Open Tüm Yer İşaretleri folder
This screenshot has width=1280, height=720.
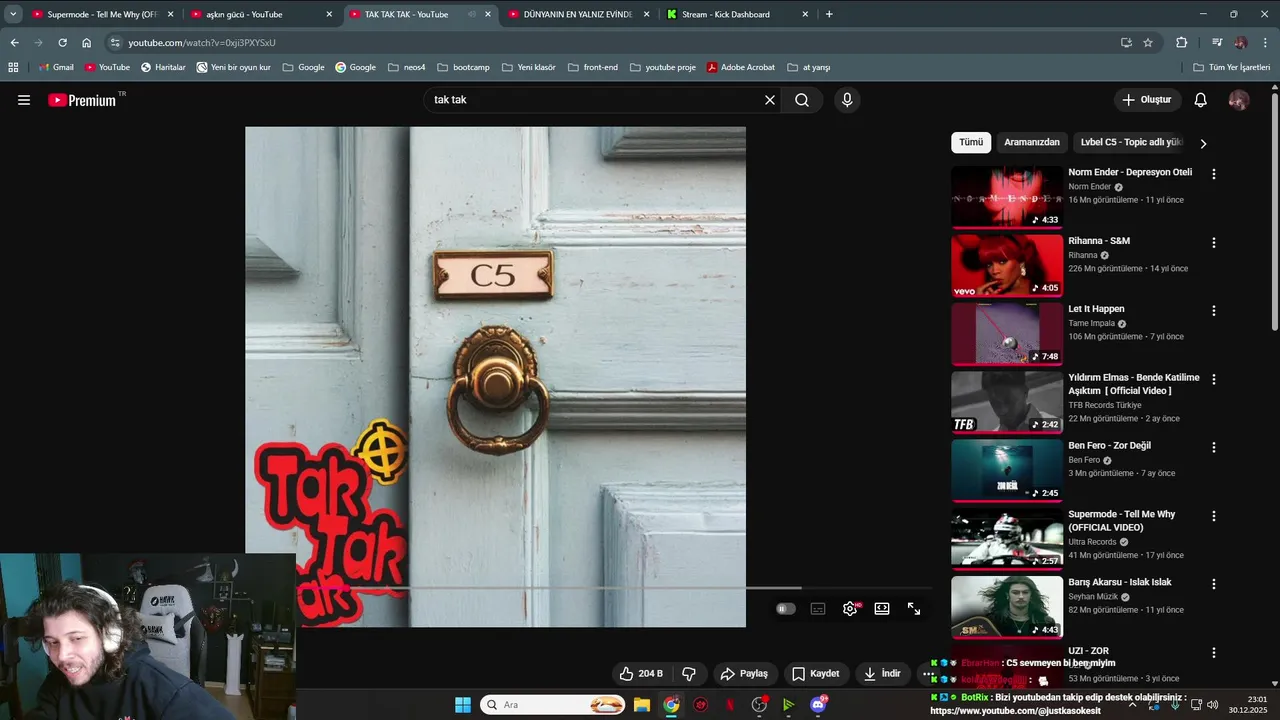pos(1231,67)
